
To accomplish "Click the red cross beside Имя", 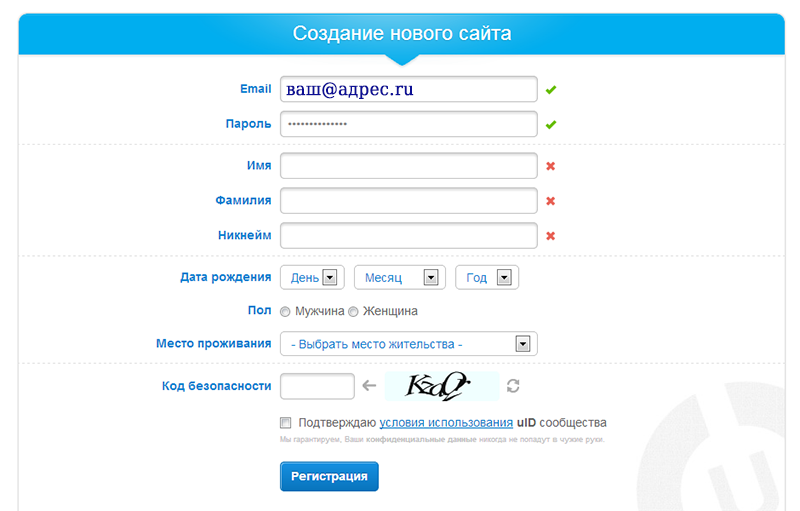I will click(551, 166).
